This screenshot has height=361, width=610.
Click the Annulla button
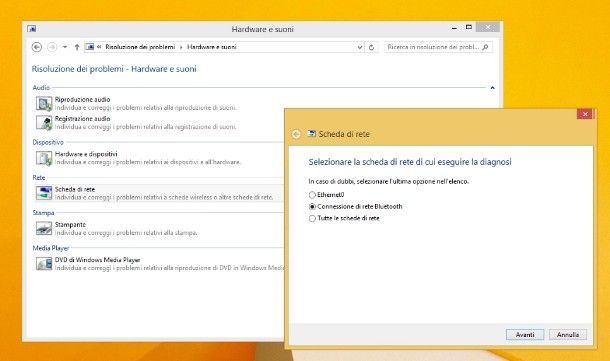568,335
